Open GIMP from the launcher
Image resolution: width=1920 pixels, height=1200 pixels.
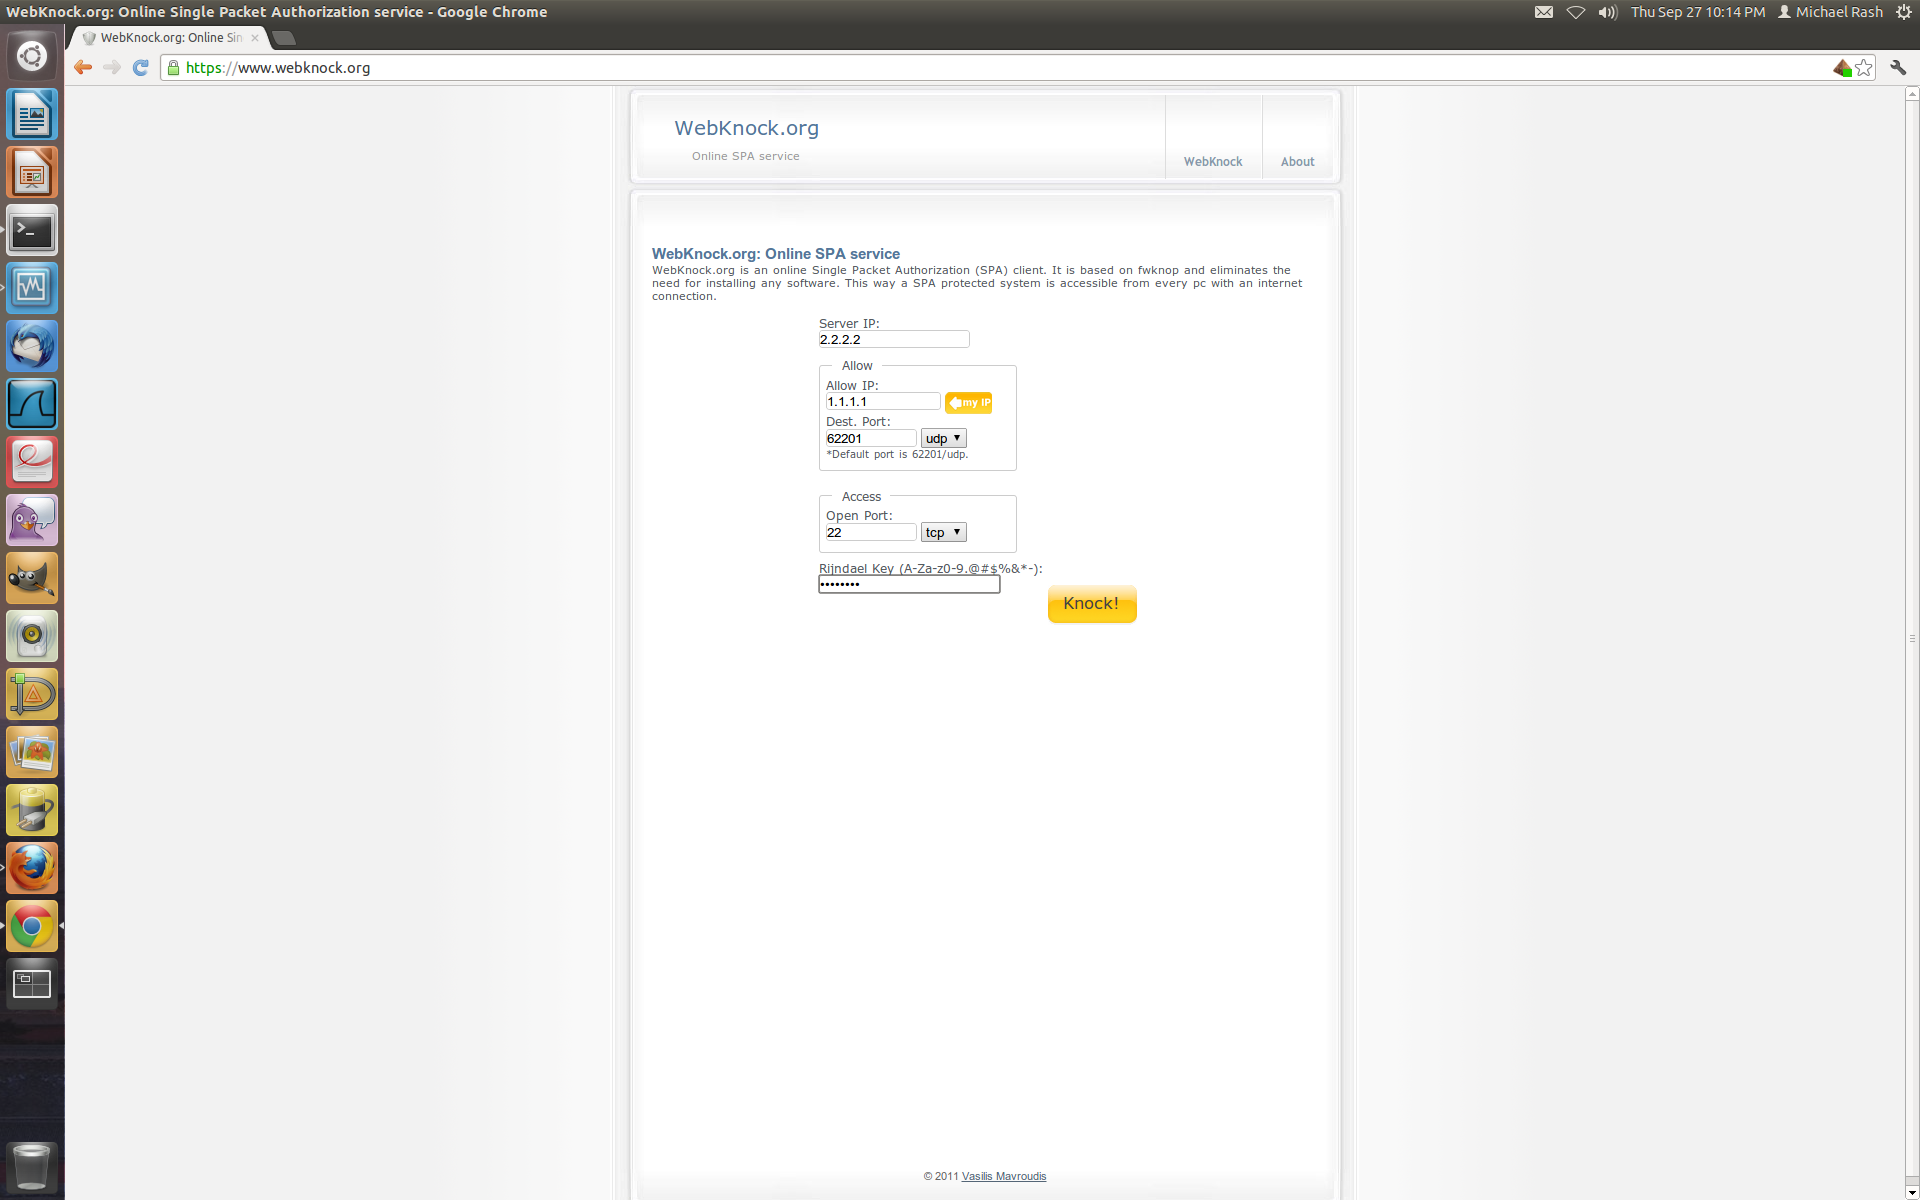(32, 578)
